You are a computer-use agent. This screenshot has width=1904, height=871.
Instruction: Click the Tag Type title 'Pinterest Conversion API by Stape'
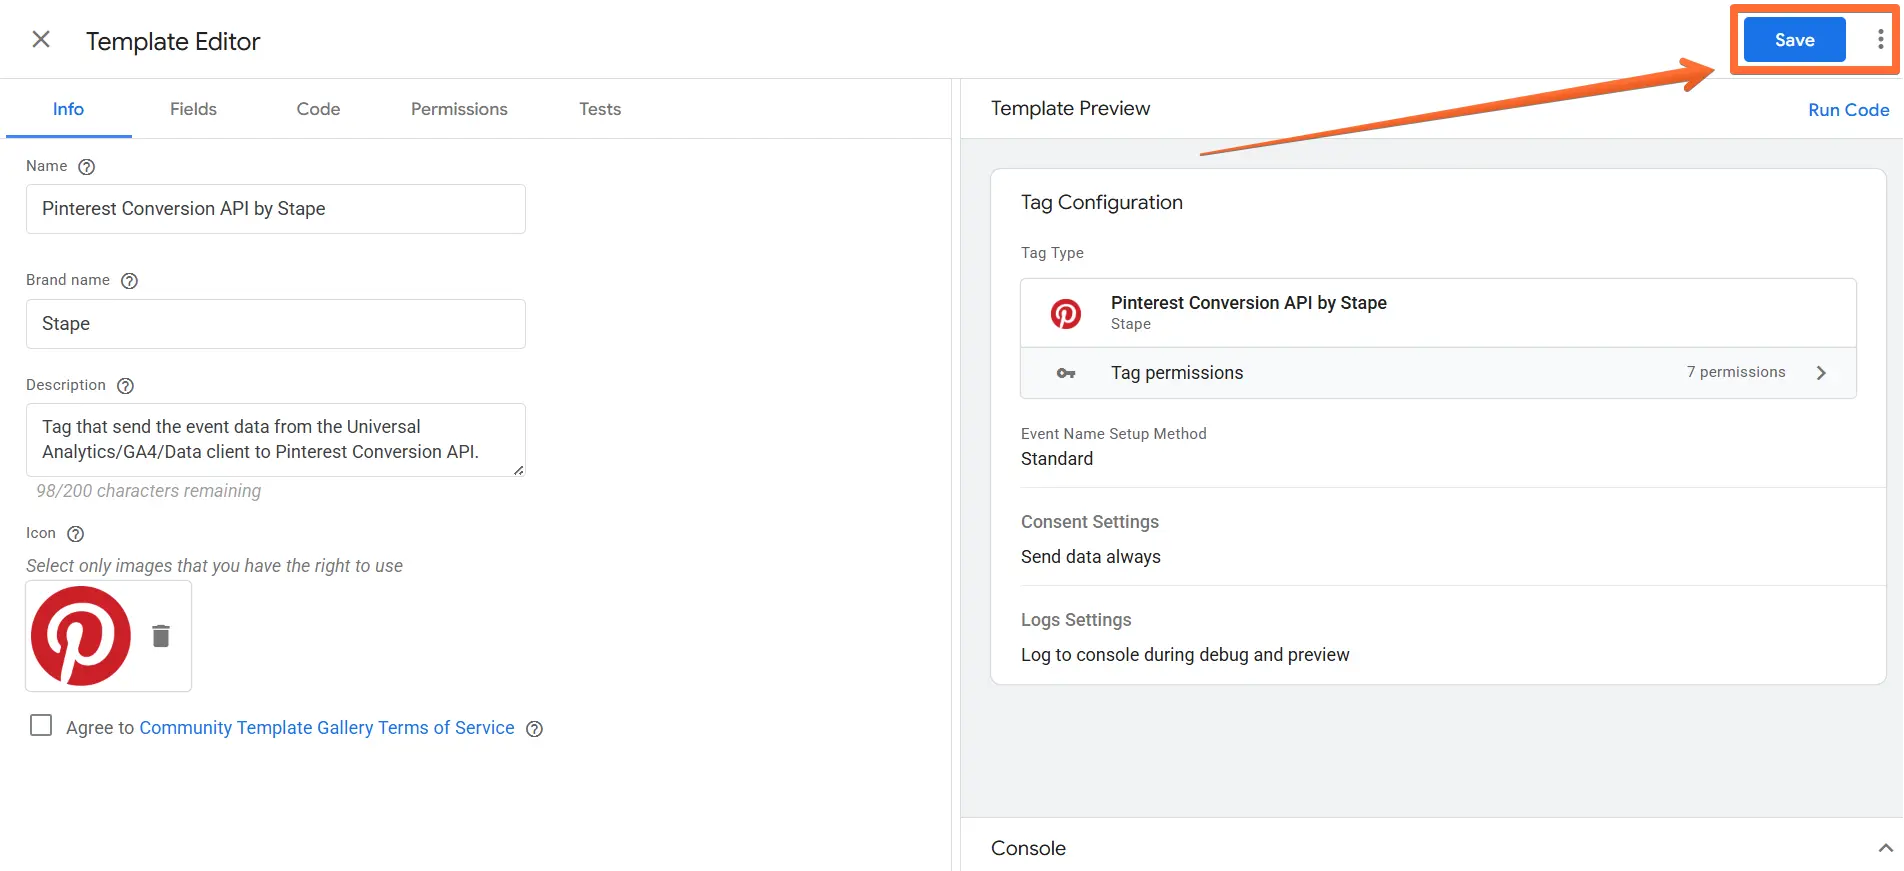tap(1249, 303)
